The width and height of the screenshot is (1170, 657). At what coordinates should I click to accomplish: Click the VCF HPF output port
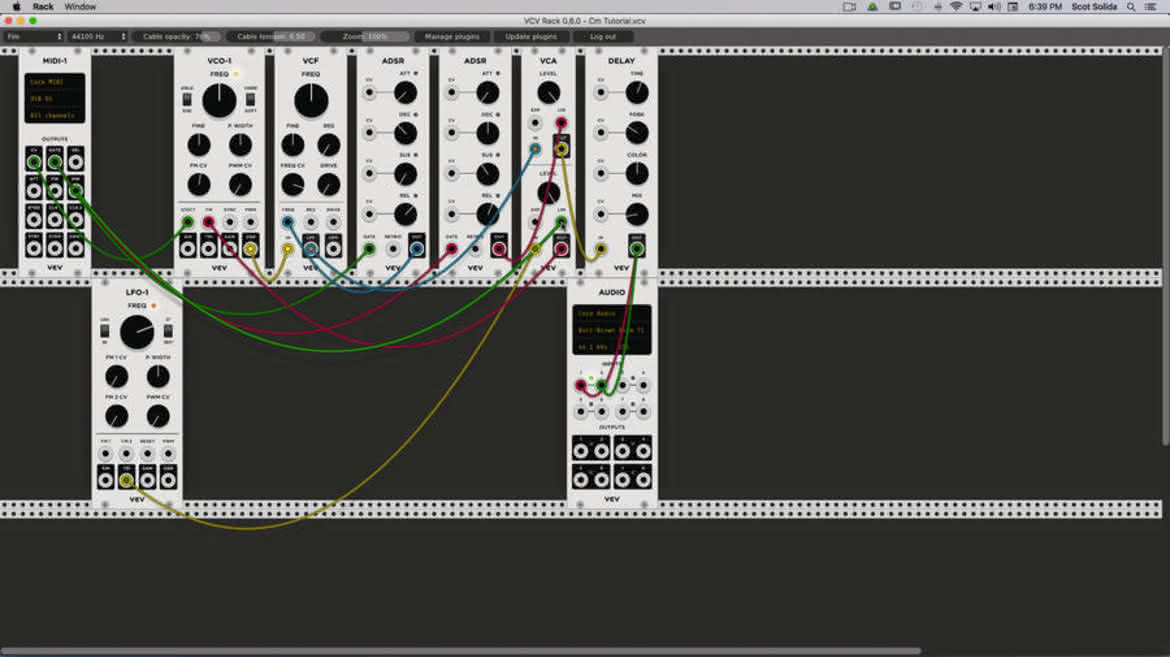pyautogui.click(x=334, y=249)
